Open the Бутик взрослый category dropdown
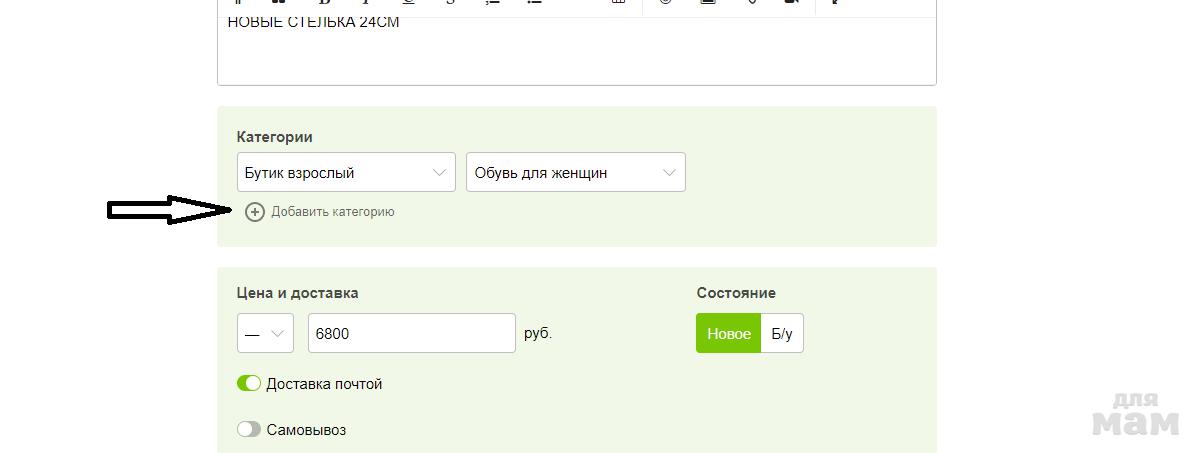Image resolution: width=1198 pixels, height=453 pixels. [x=346, y=172]
